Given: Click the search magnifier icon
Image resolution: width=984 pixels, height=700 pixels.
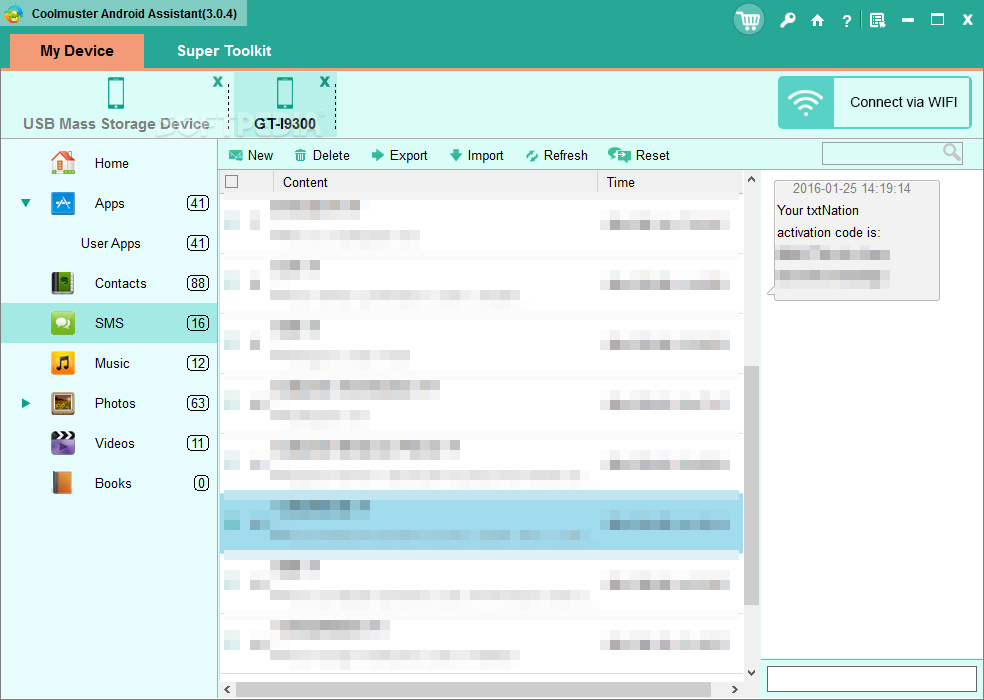Looking at the screenshot, I should click(x=951, y=153).
